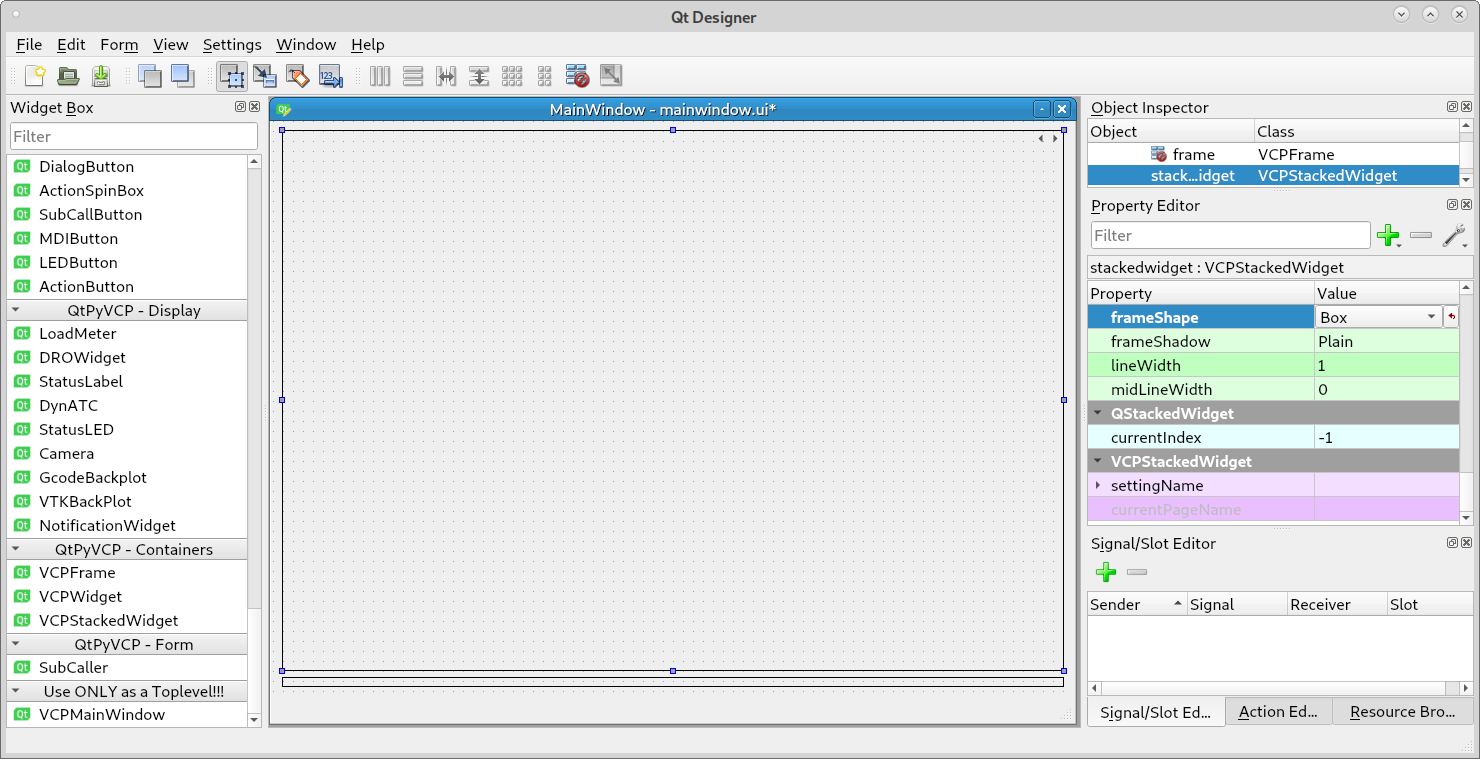Screen dimensions: 1480x759
Task: Collapse the QtPyVCP - Form category
Action: tap(16, 644)
